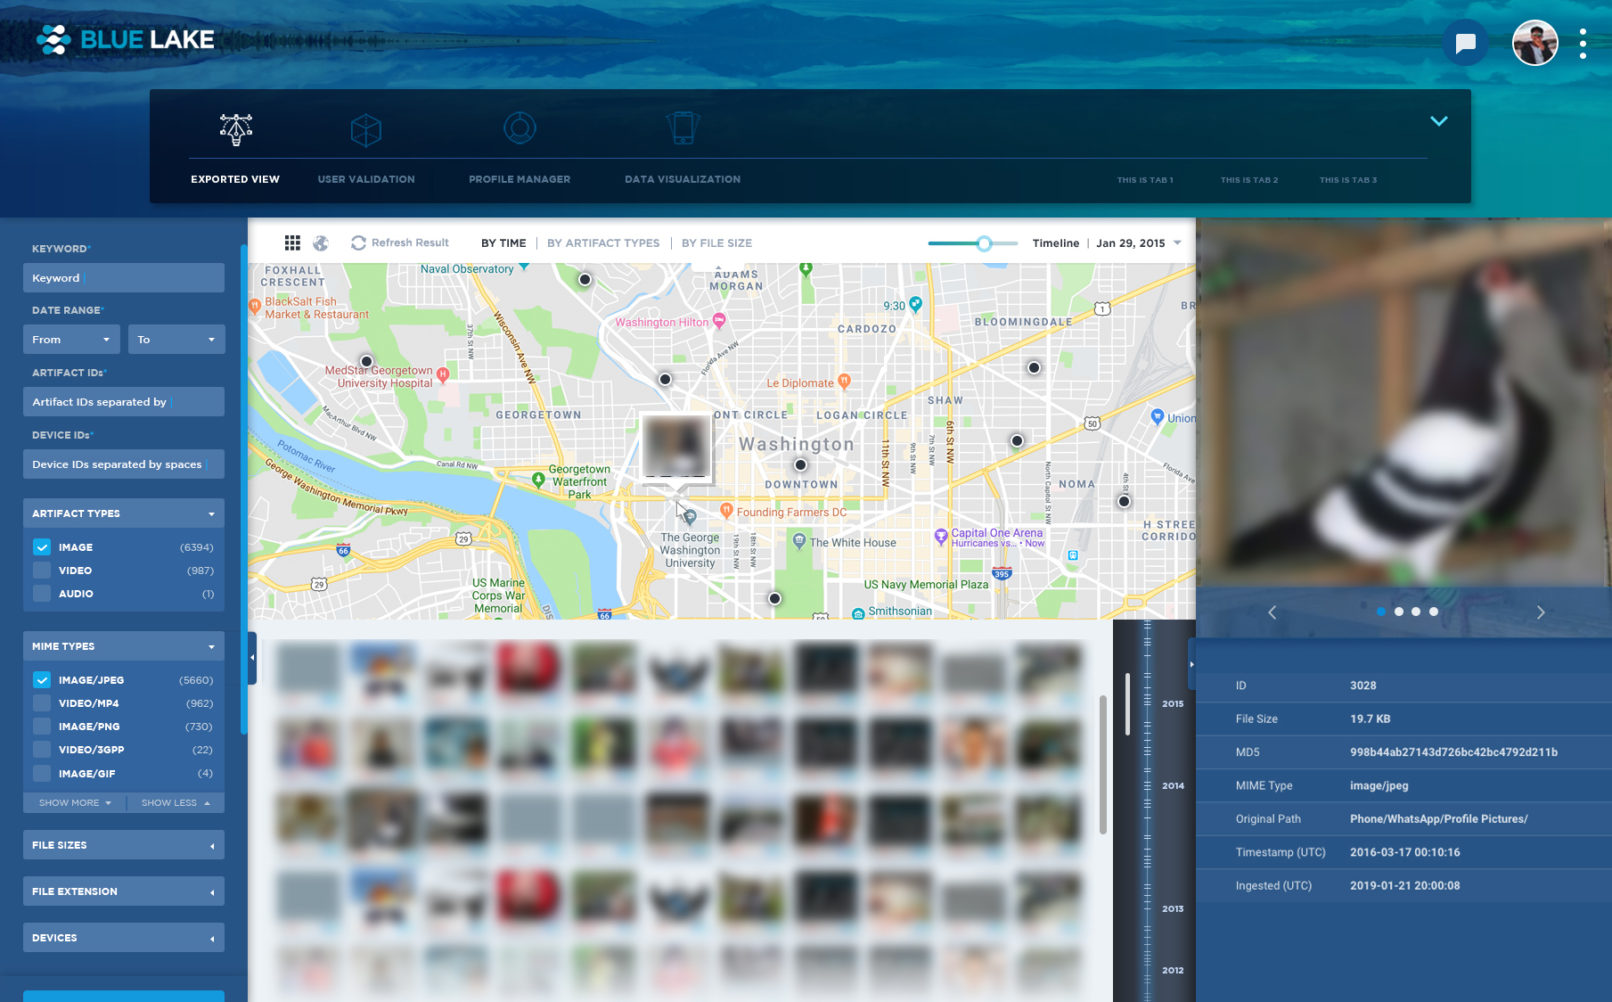Sort results By File Size
This screenshot has height=1002, width=1612.
716,243
